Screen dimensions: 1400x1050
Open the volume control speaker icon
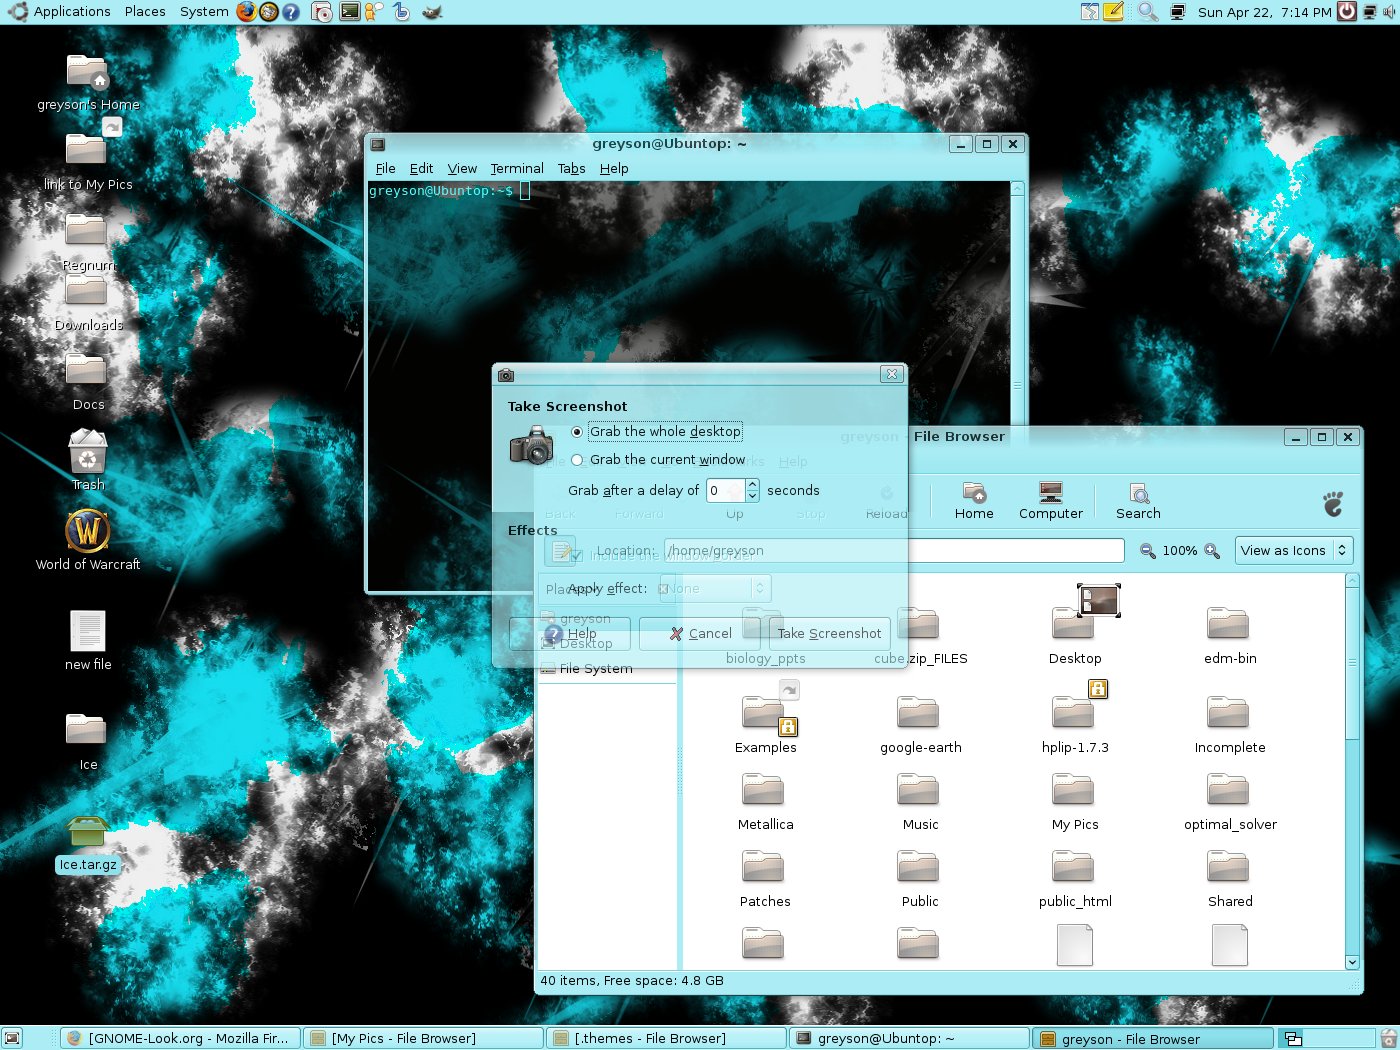tap(1389, 12)
